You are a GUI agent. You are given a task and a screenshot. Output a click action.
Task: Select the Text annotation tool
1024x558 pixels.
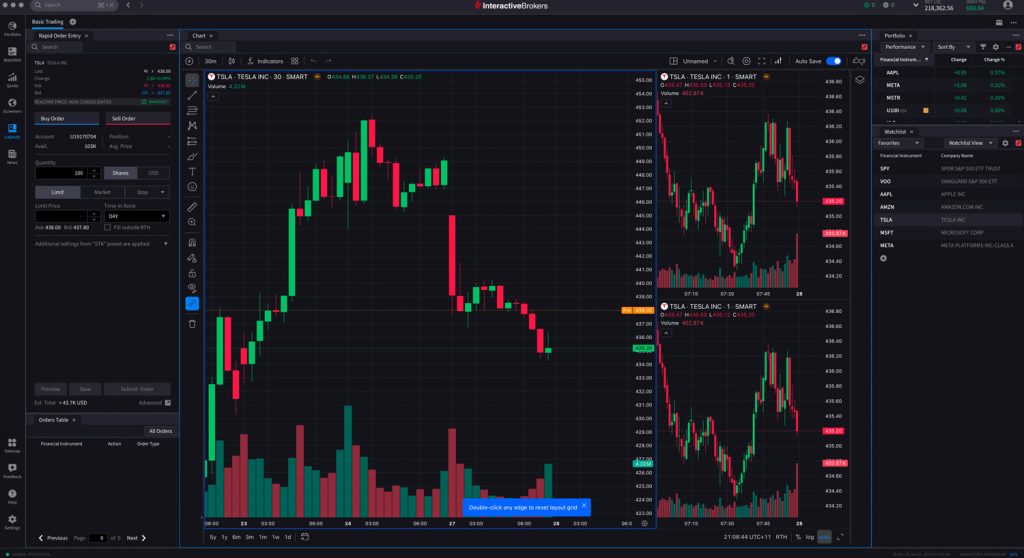[192, 171]
